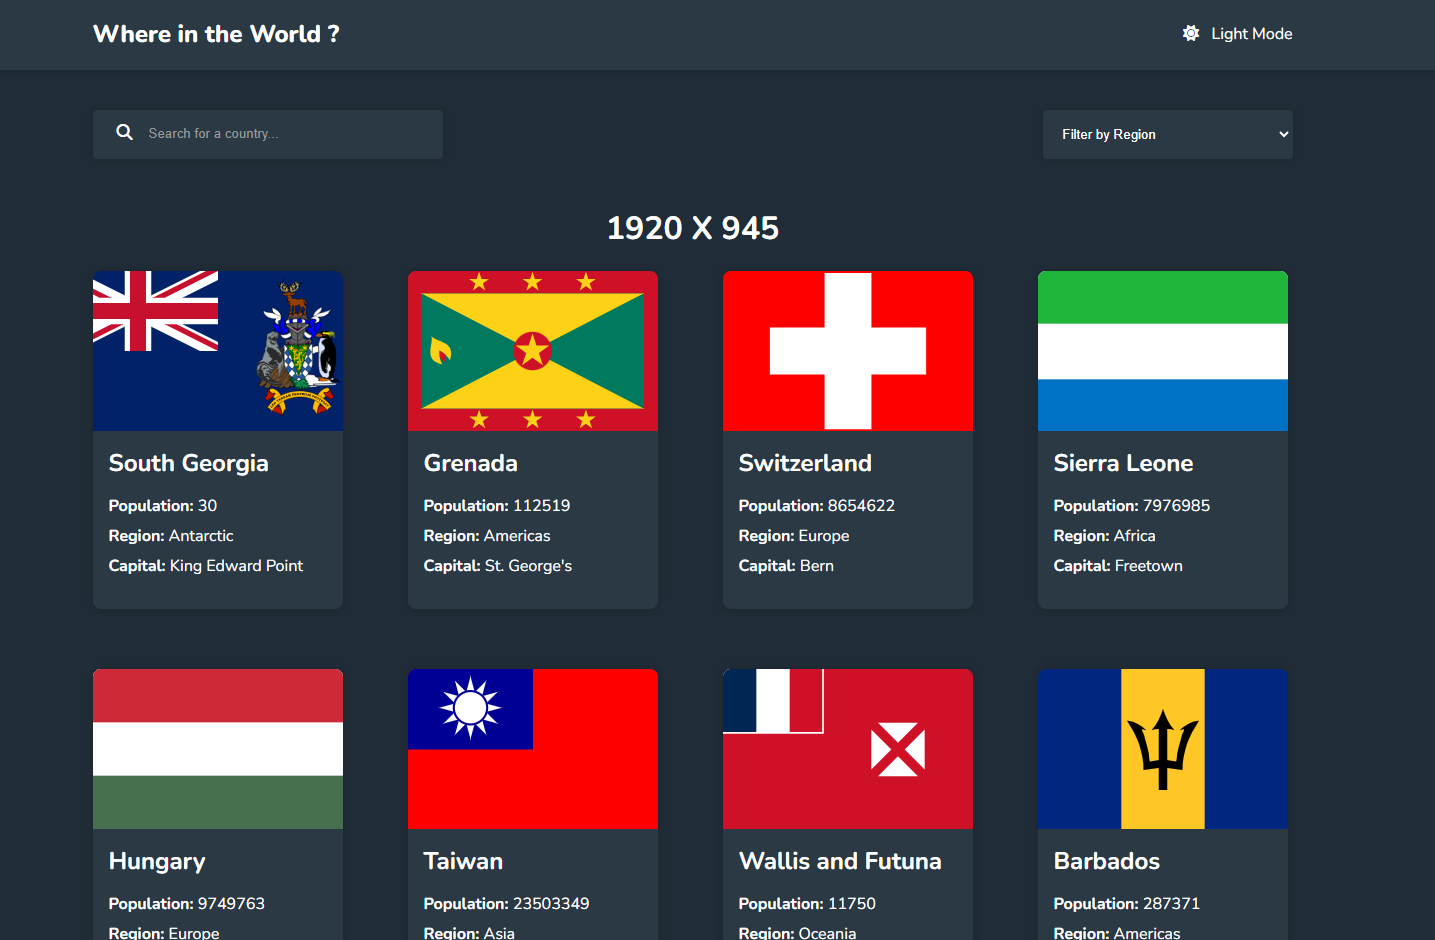The image size is (1435, 940).
Task: Select the Taiwan country name
Action: [x=463, y=861]
